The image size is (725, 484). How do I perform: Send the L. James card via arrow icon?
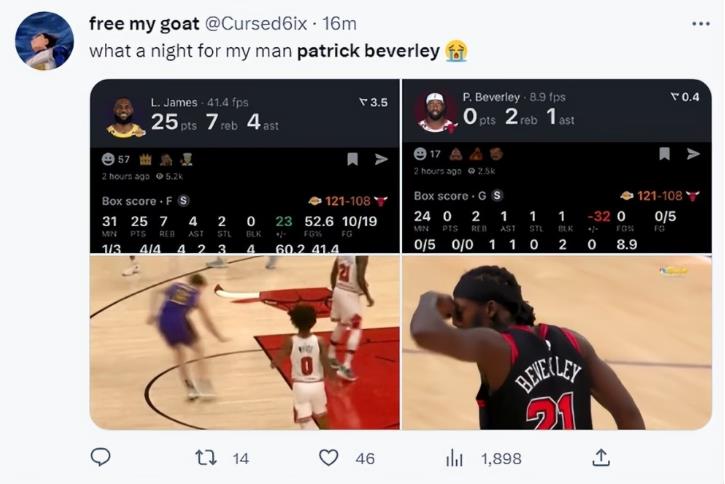pyautogui.click(x=381, y=159)
